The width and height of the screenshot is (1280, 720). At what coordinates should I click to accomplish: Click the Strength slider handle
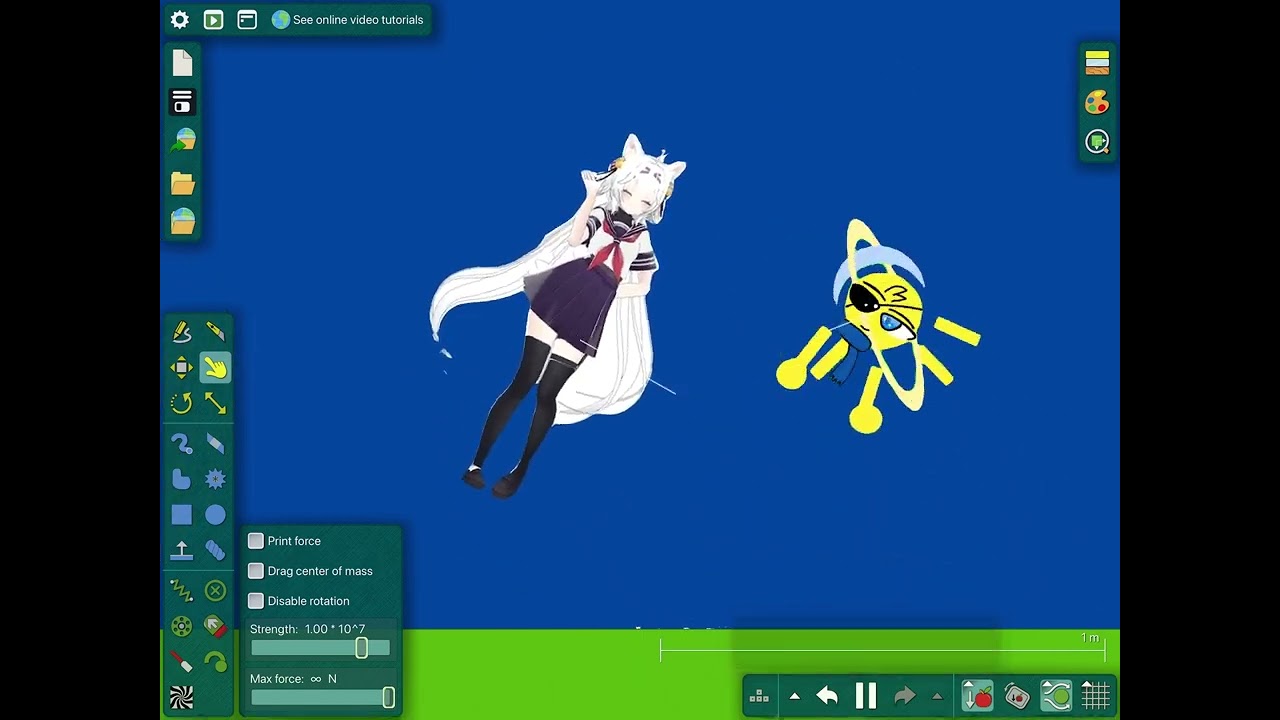click(x=362, y=648)
